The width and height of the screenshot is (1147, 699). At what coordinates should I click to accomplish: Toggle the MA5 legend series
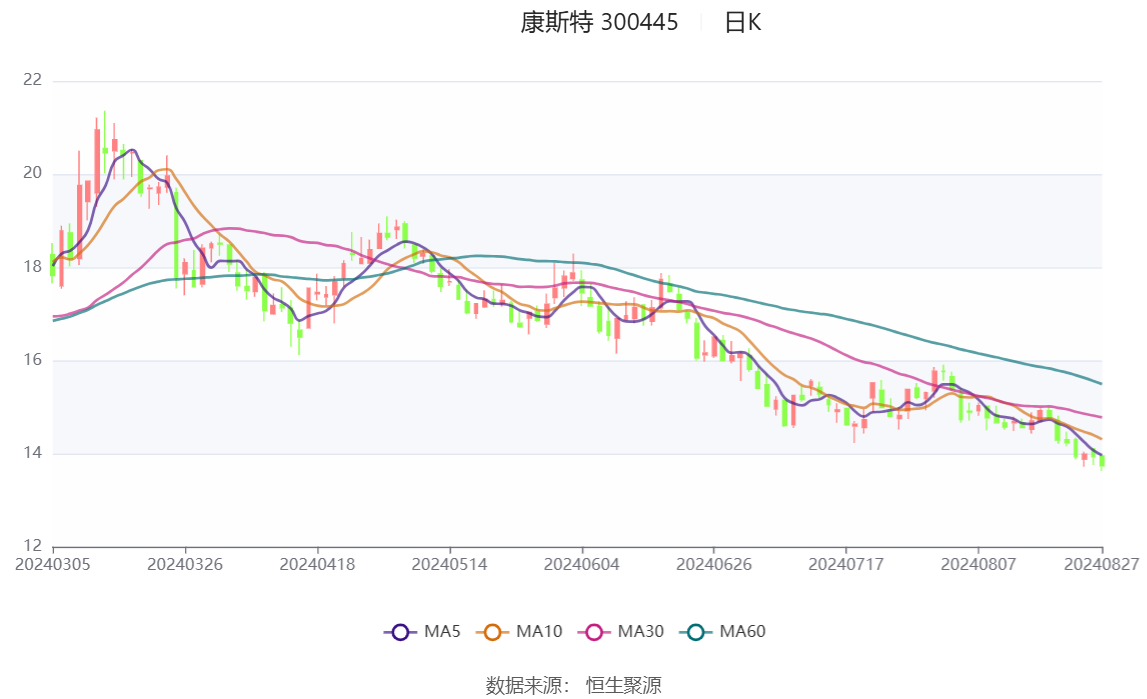(x=422, y=632)
